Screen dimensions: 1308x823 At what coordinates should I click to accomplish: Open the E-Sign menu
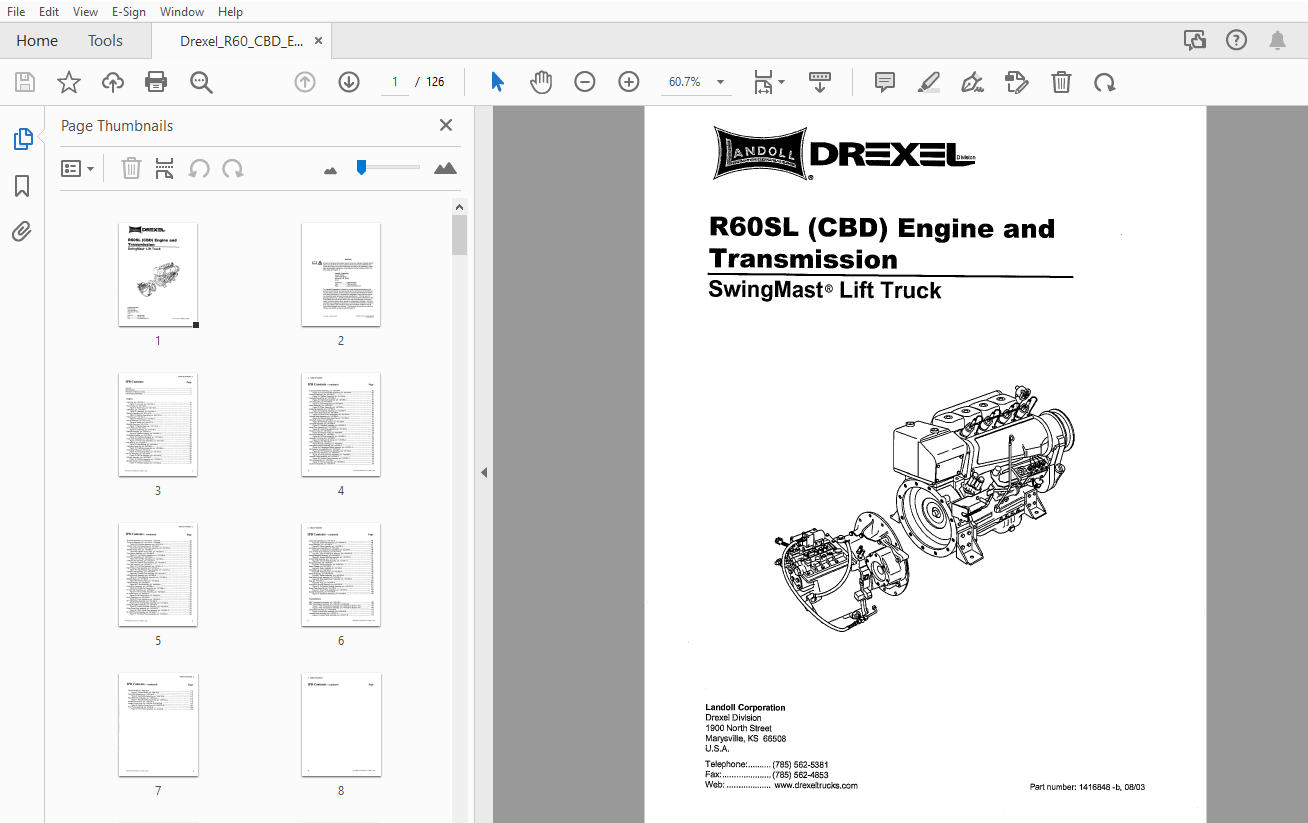(129, 12)
